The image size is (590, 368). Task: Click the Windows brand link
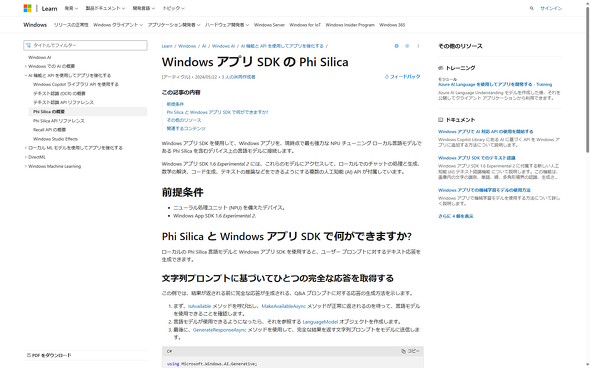35,25
